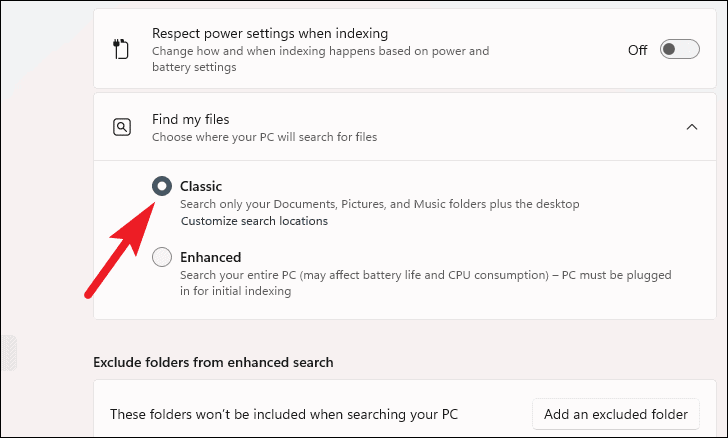Click the Off label beside the toggle
Image resolution: width=728 pixels, height=438 pixels.
coord(637,50)
